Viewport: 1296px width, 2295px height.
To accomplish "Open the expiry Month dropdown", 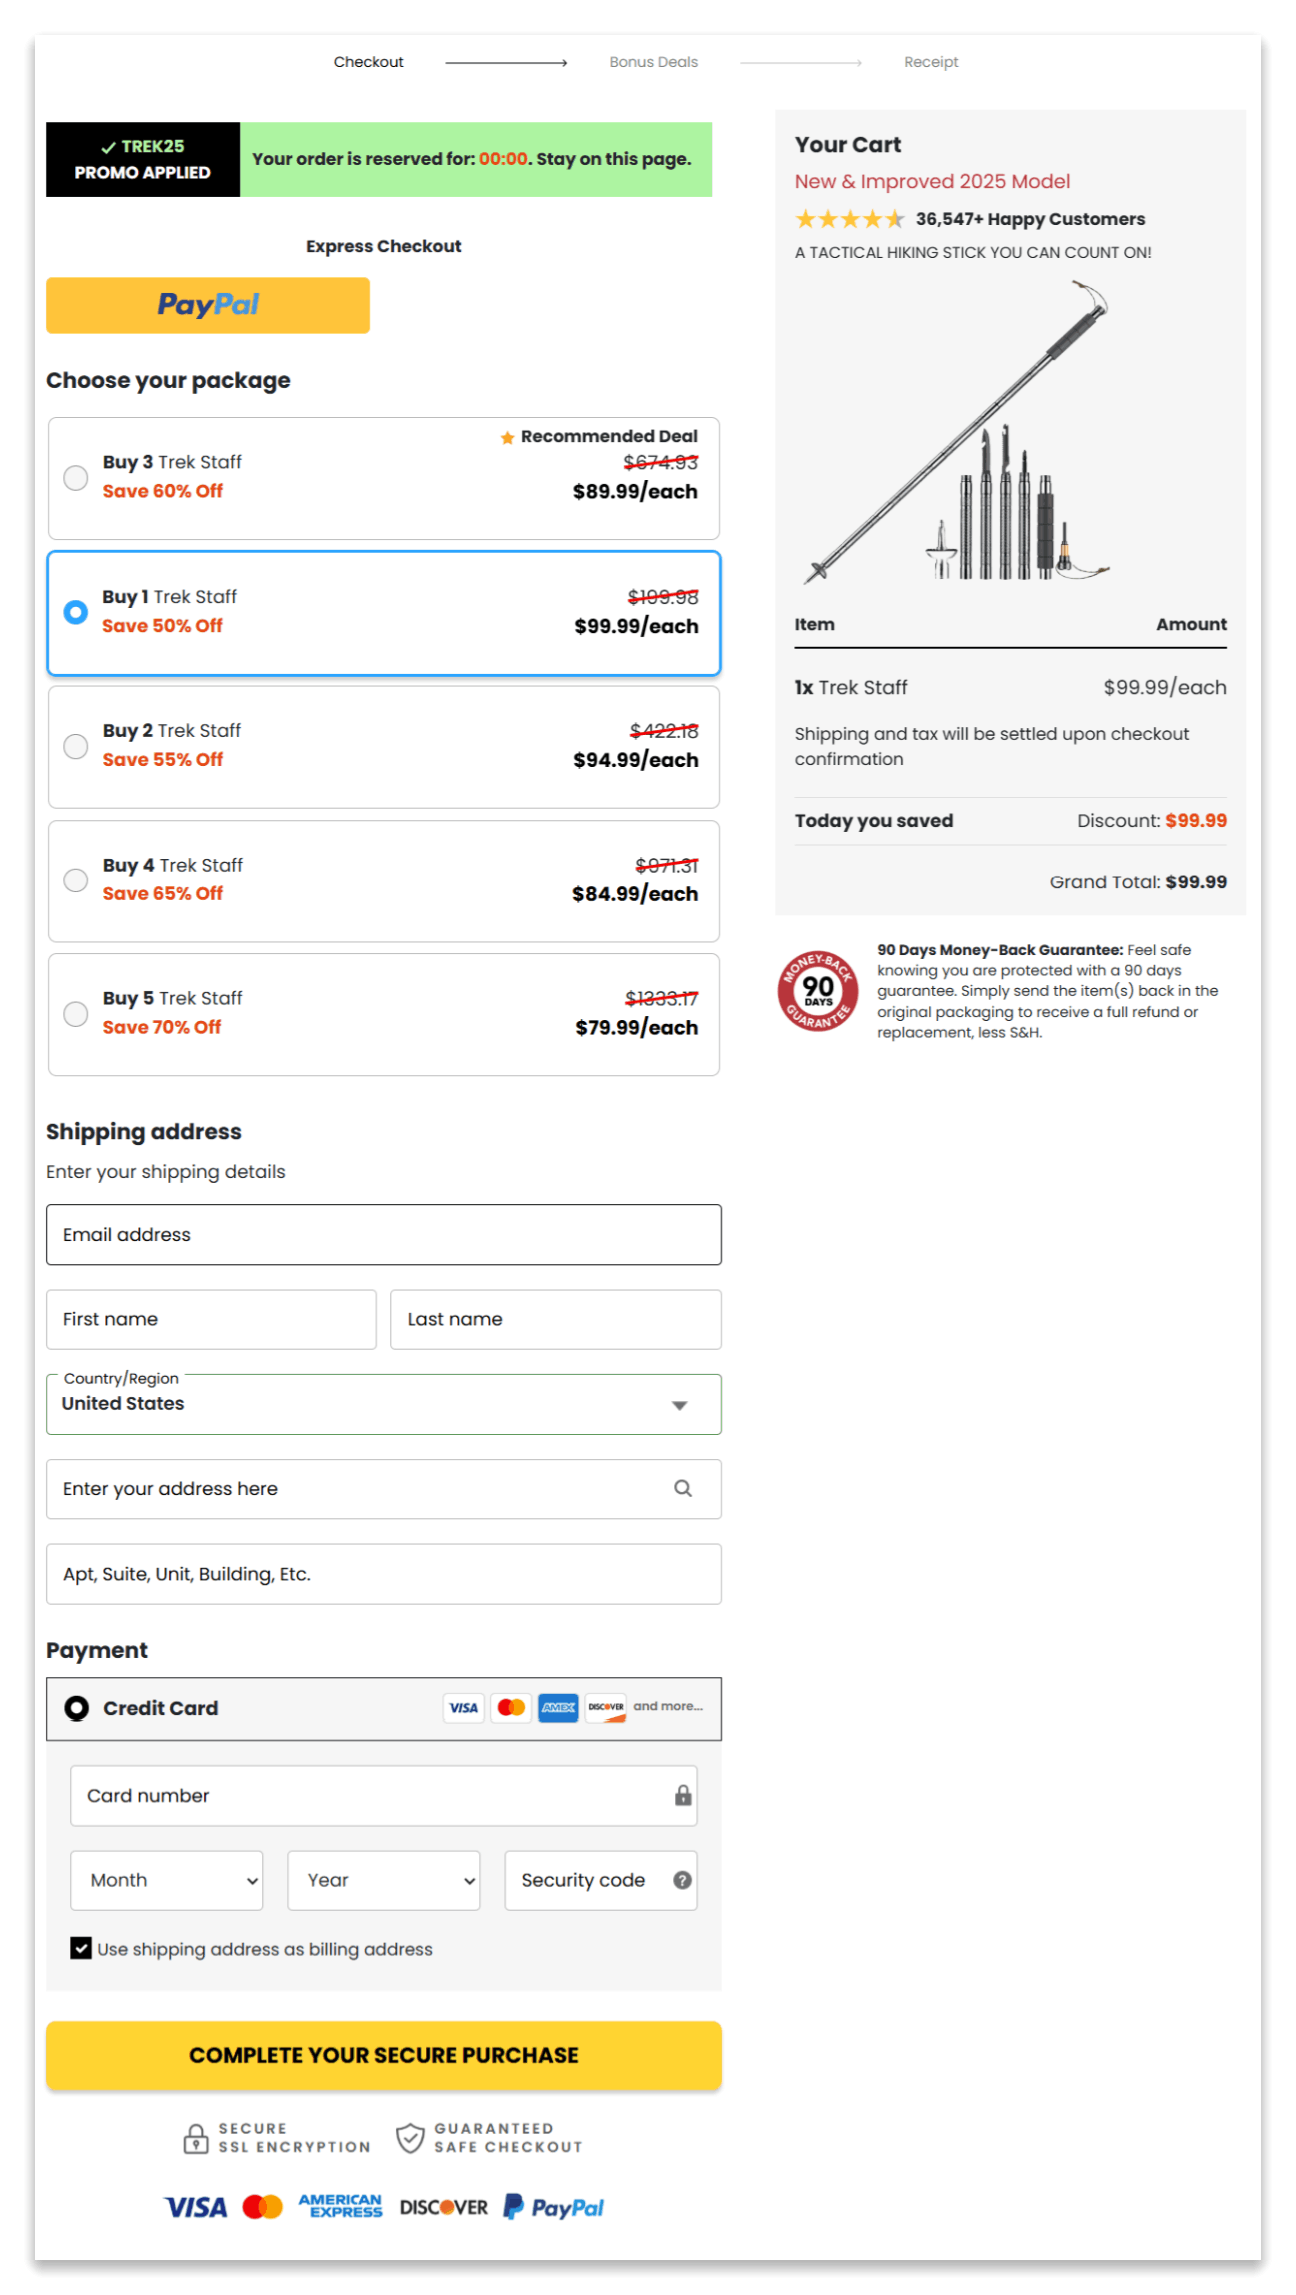I will pos(167,1880).
